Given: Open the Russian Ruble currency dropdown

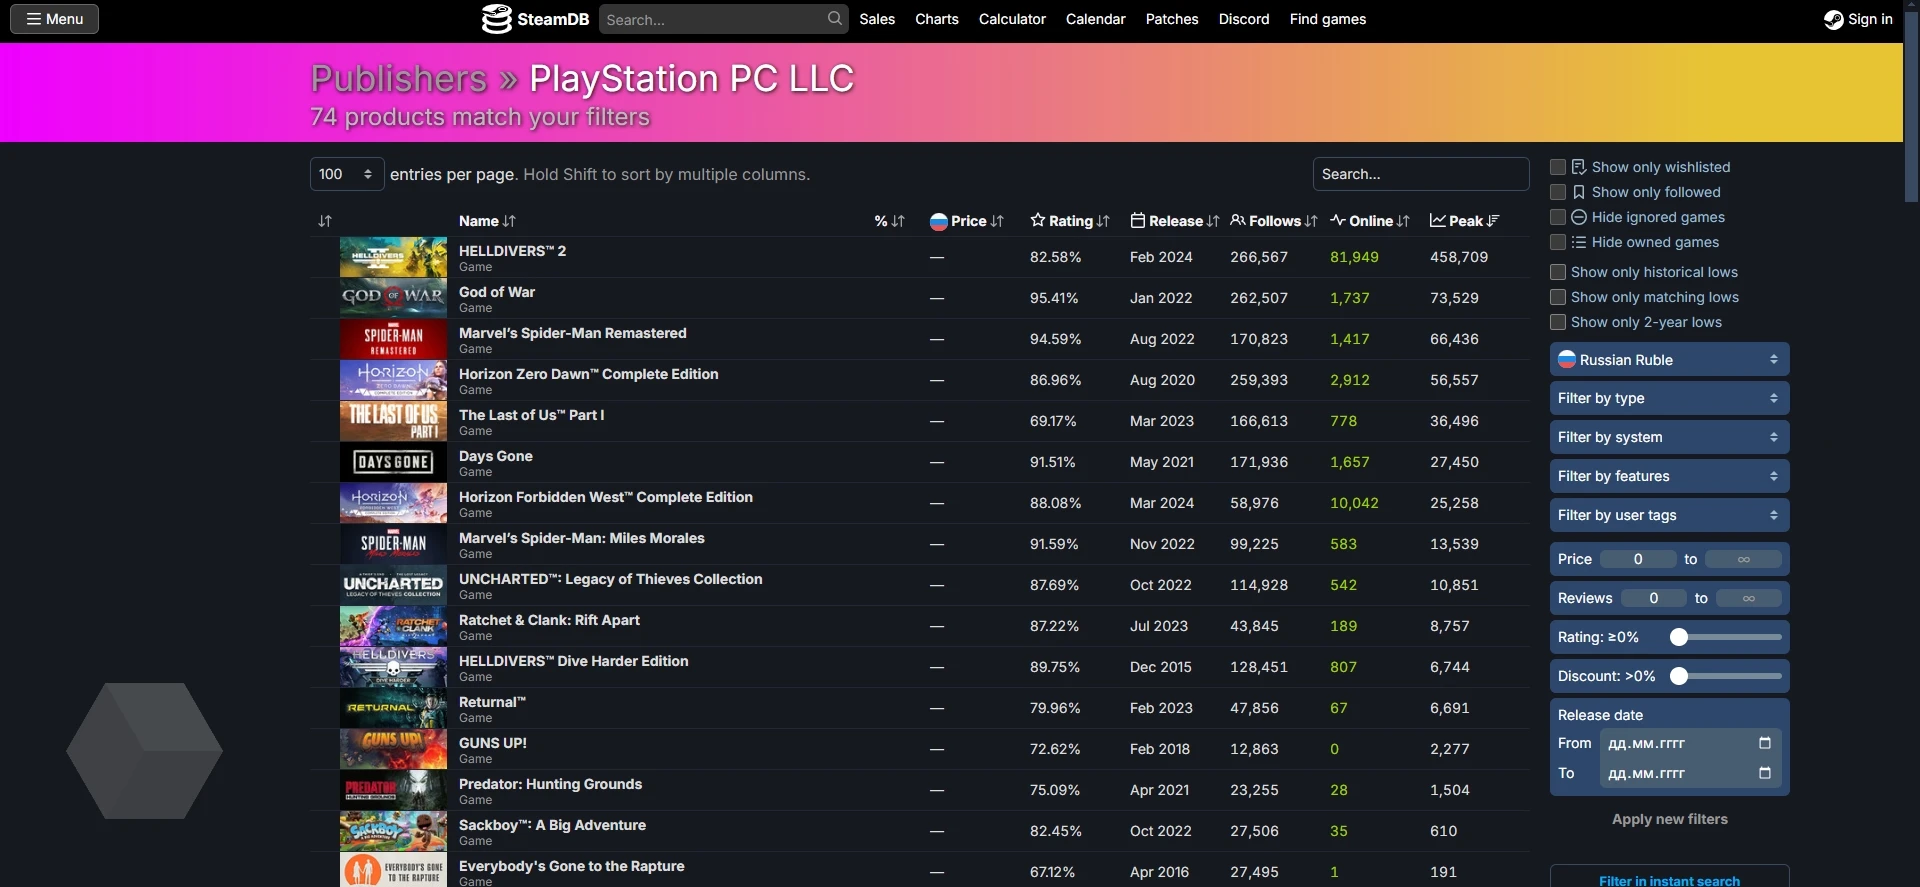Looking at the screenshot, I should coord(1669,360).
